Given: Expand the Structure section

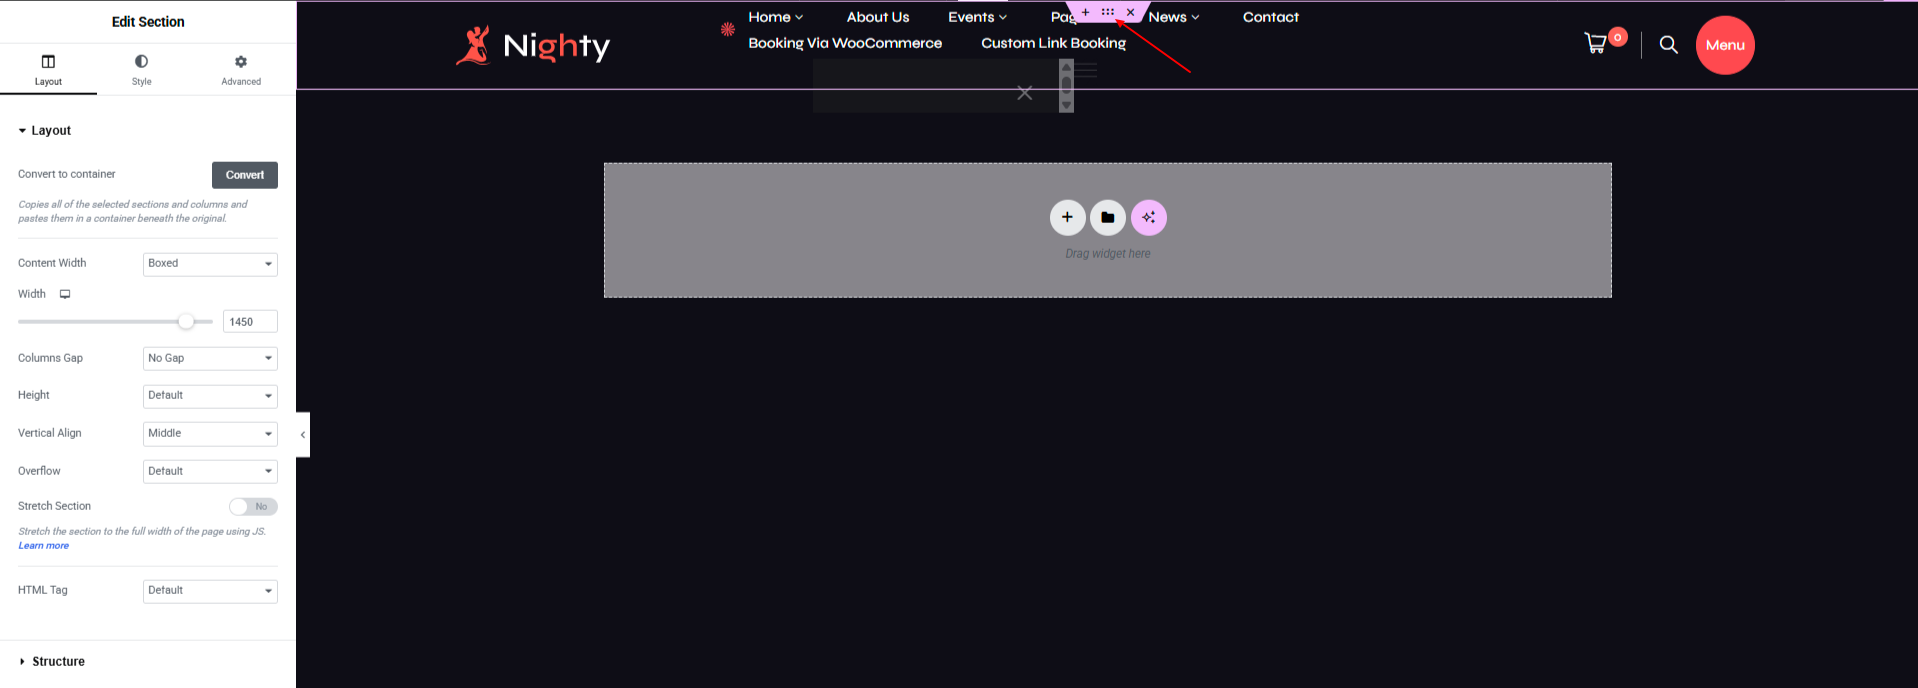Looking at the screenshot, I should coord(58,661).
